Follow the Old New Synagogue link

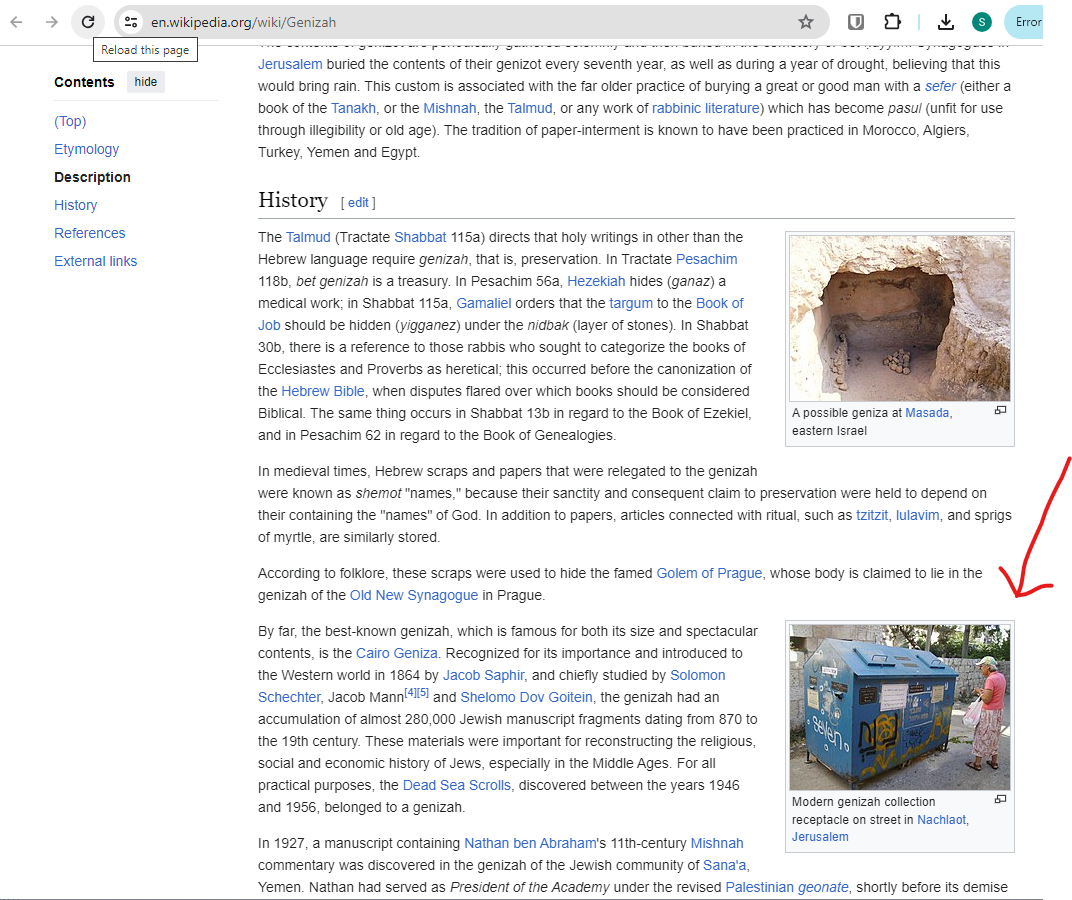tap(414, 595)
